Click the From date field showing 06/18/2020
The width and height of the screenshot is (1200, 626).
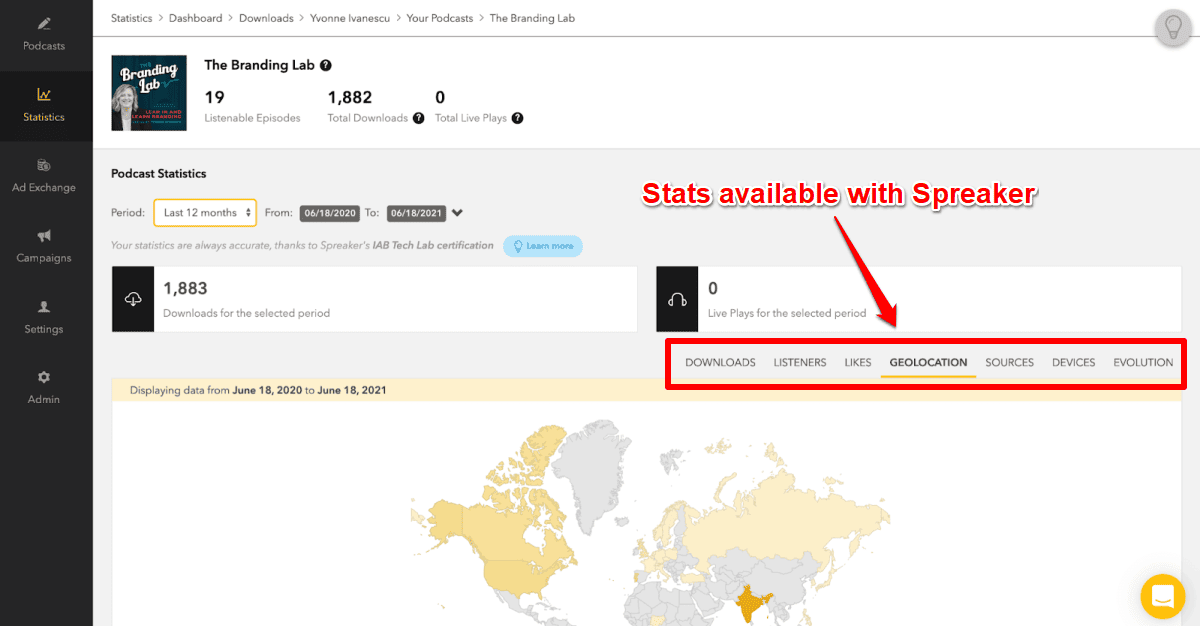(329, 213)
